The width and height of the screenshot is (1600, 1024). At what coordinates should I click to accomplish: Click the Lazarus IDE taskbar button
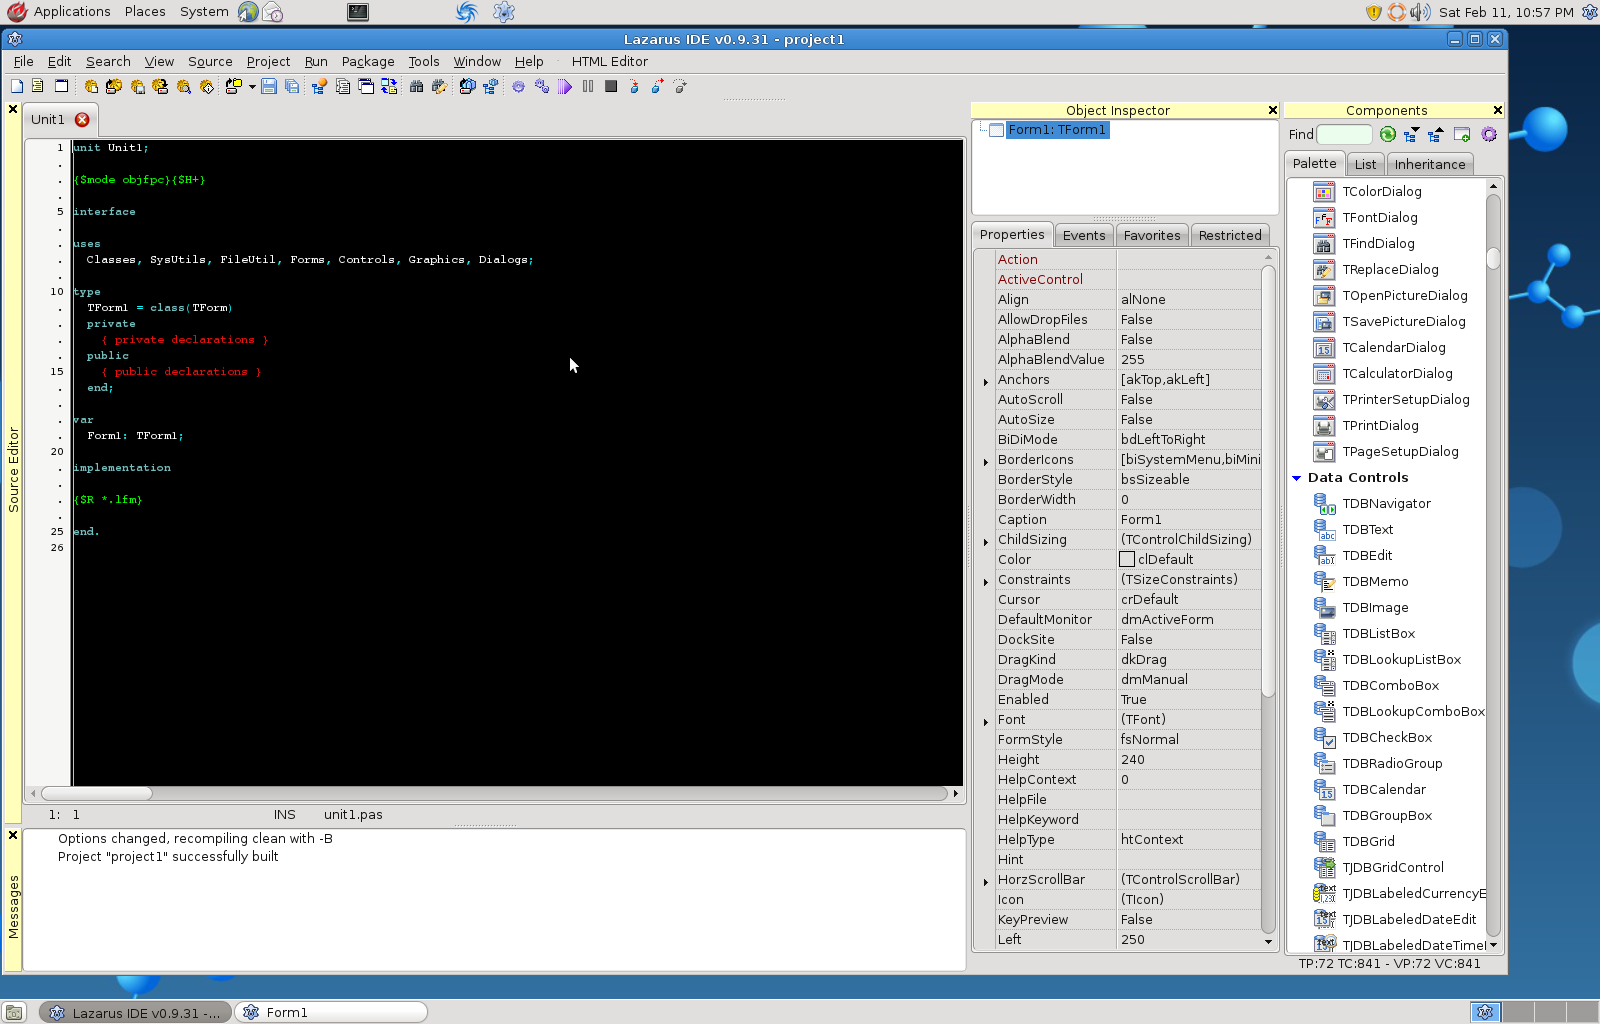click(135, 1012)
